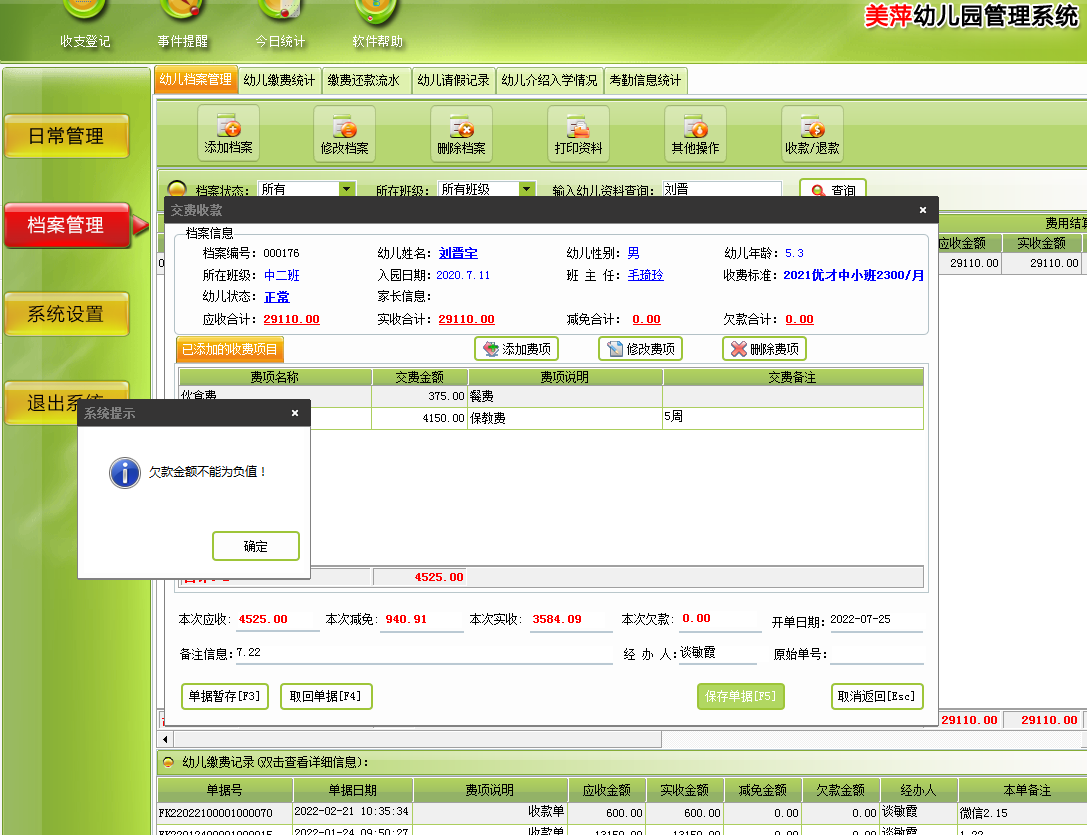Open the 刘晋宝 child name link
This screenshot has height=835, width=1087.
pyautogui.click(x=458, y=253)
